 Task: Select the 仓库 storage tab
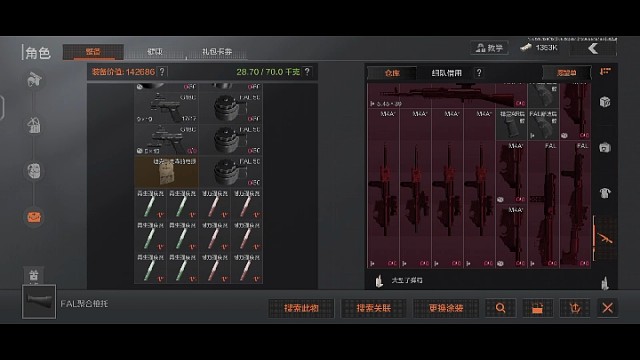click(392, 73)
